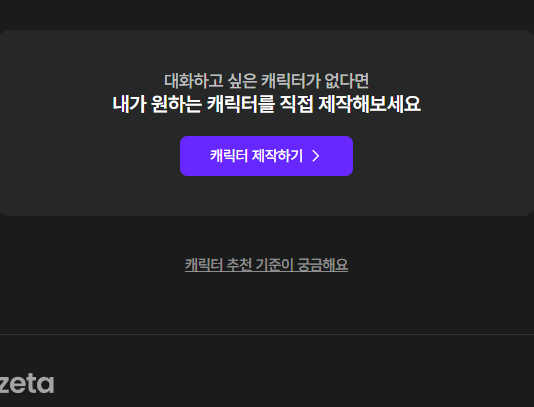
Task: Select the heading 내가 원하는 캐릭터를 직접 제작해보세요
Action: (x=266, y=104)
